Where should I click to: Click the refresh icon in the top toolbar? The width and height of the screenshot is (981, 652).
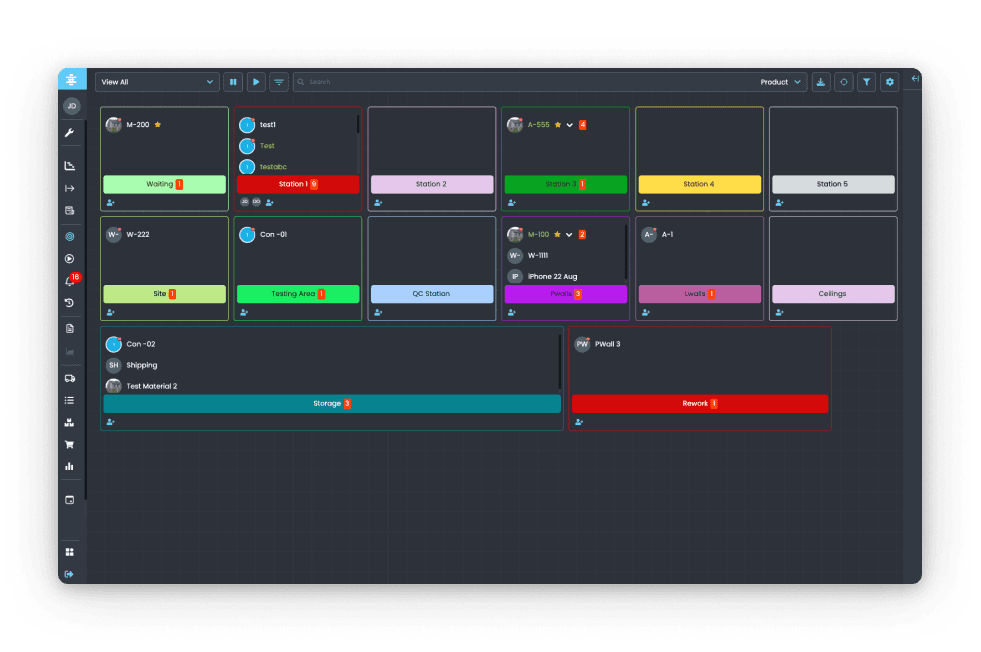[844, 82]
